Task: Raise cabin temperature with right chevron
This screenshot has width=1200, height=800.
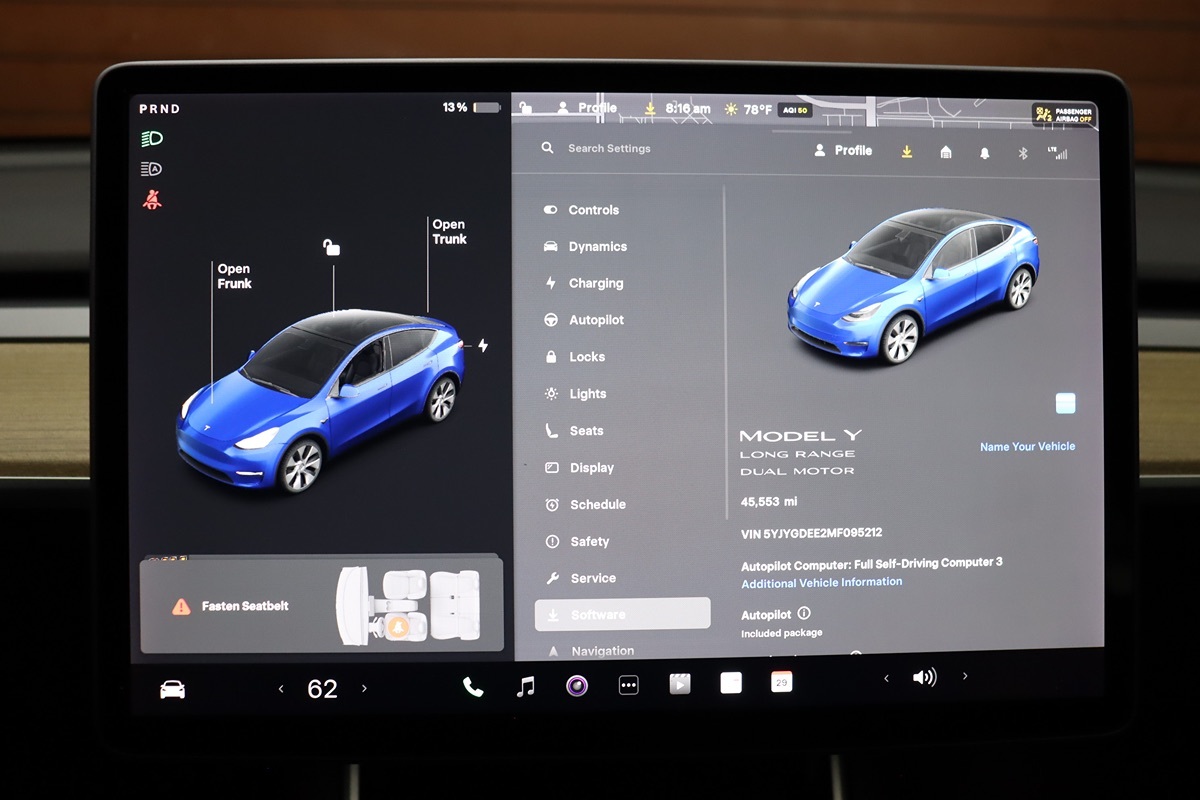Action: tap(364, 688)
